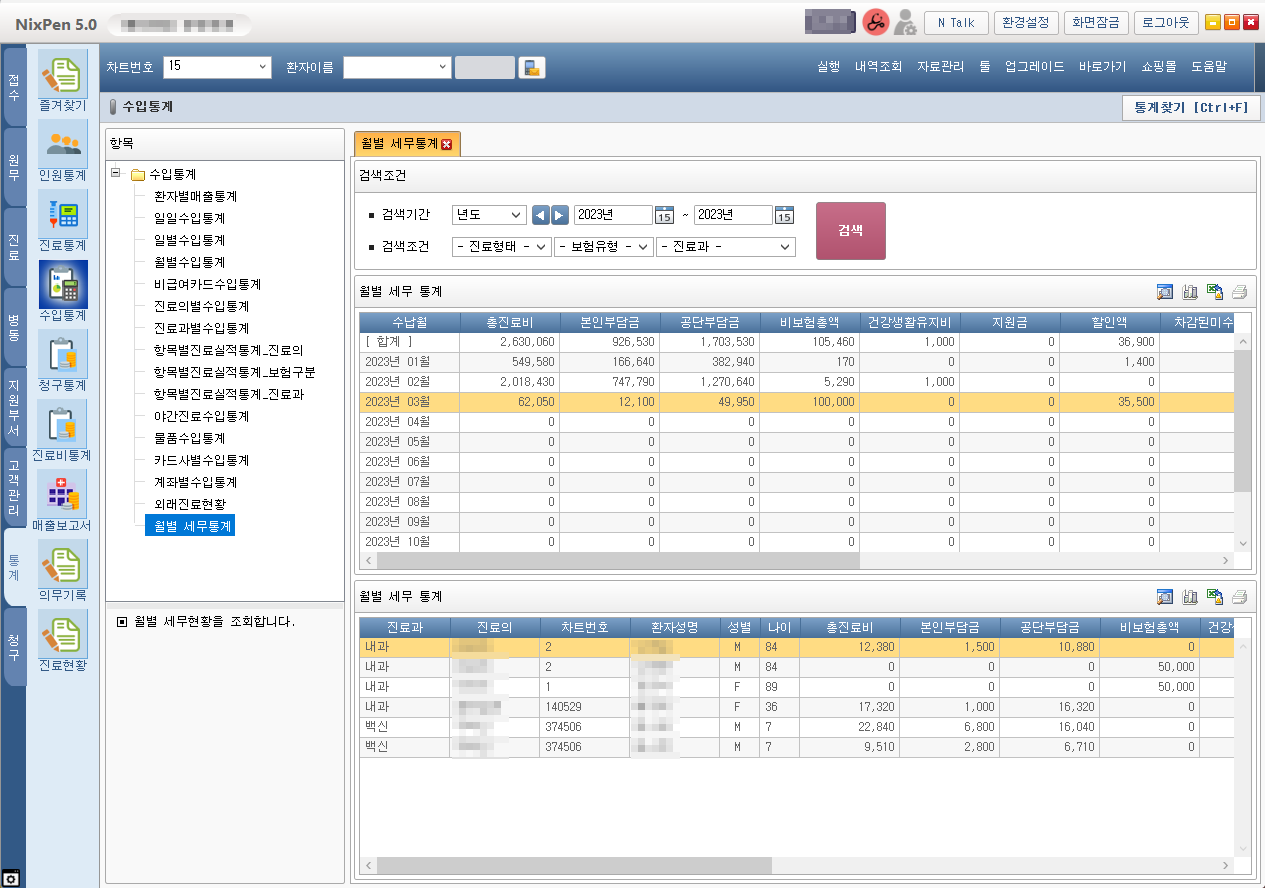Close the 월별 세무통계 tab
The image size is (1265, 888).
tap(447, 144)
